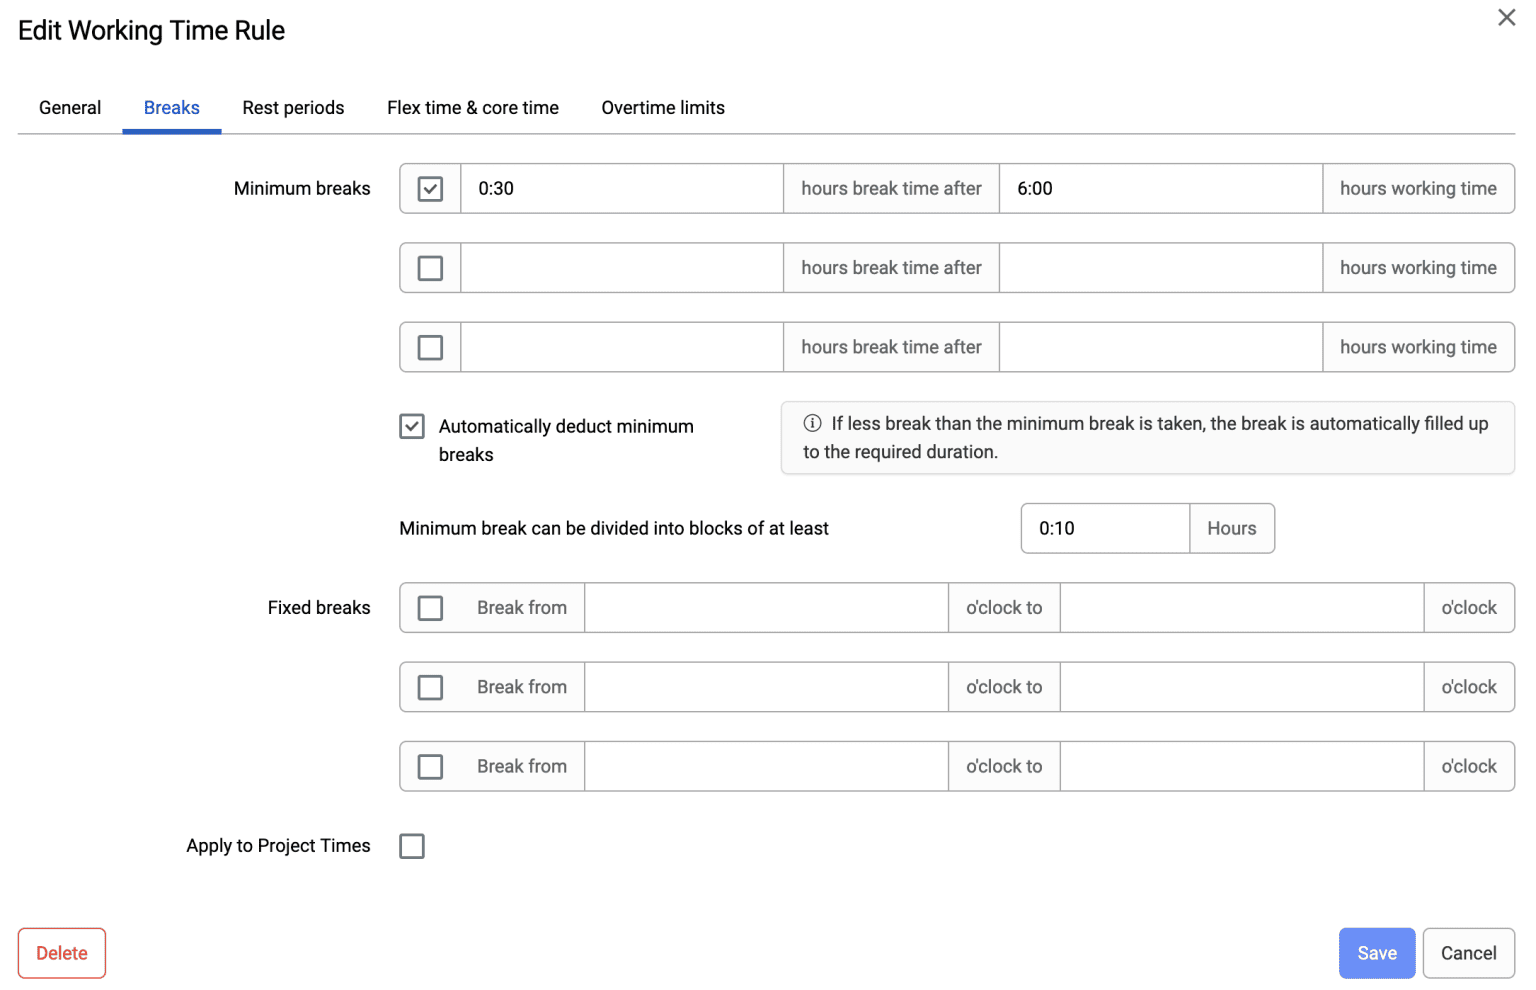Delete this working time rule
1536x990 pixels.
(61, 952)
